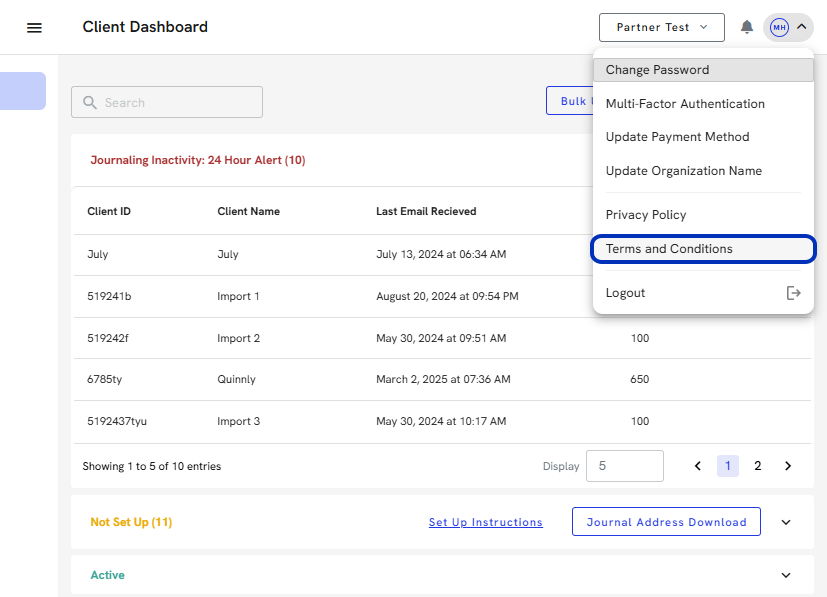Expand the Active section
The image size is (827, 597).
tap(785, 576)
